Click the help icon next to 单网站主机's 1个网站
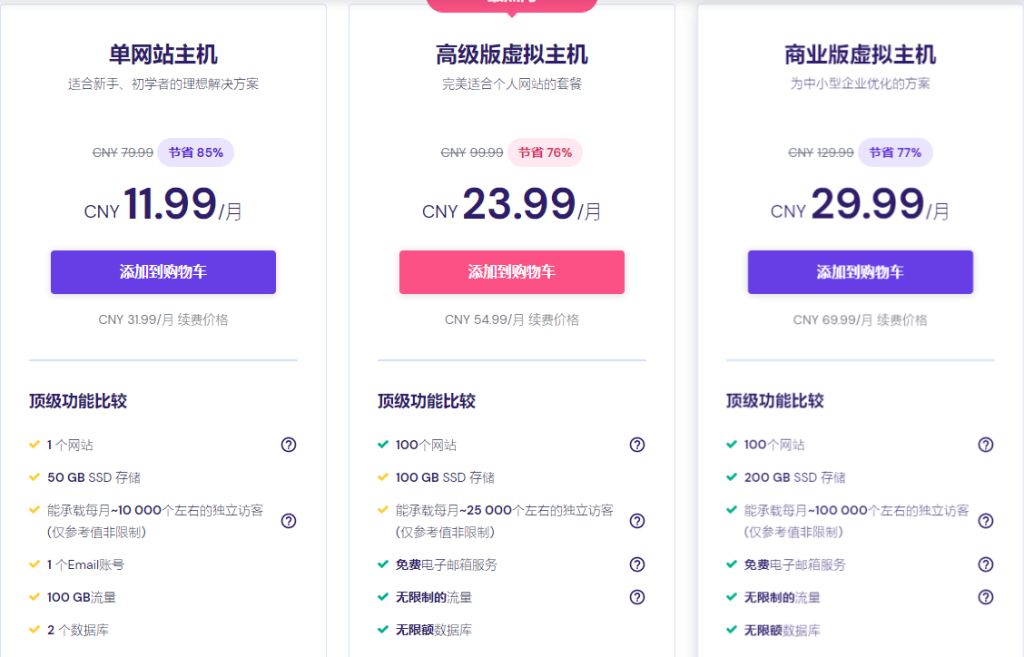This screenshot has width=1024, height=657. [289, 444]
